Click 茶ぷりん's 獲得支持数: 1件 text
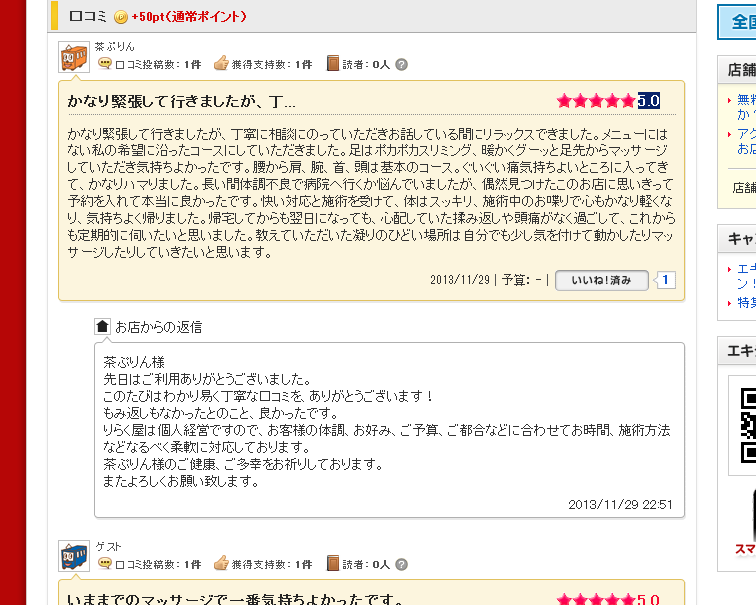The width and height of the screenshot is (756, 605). (272, 65)
